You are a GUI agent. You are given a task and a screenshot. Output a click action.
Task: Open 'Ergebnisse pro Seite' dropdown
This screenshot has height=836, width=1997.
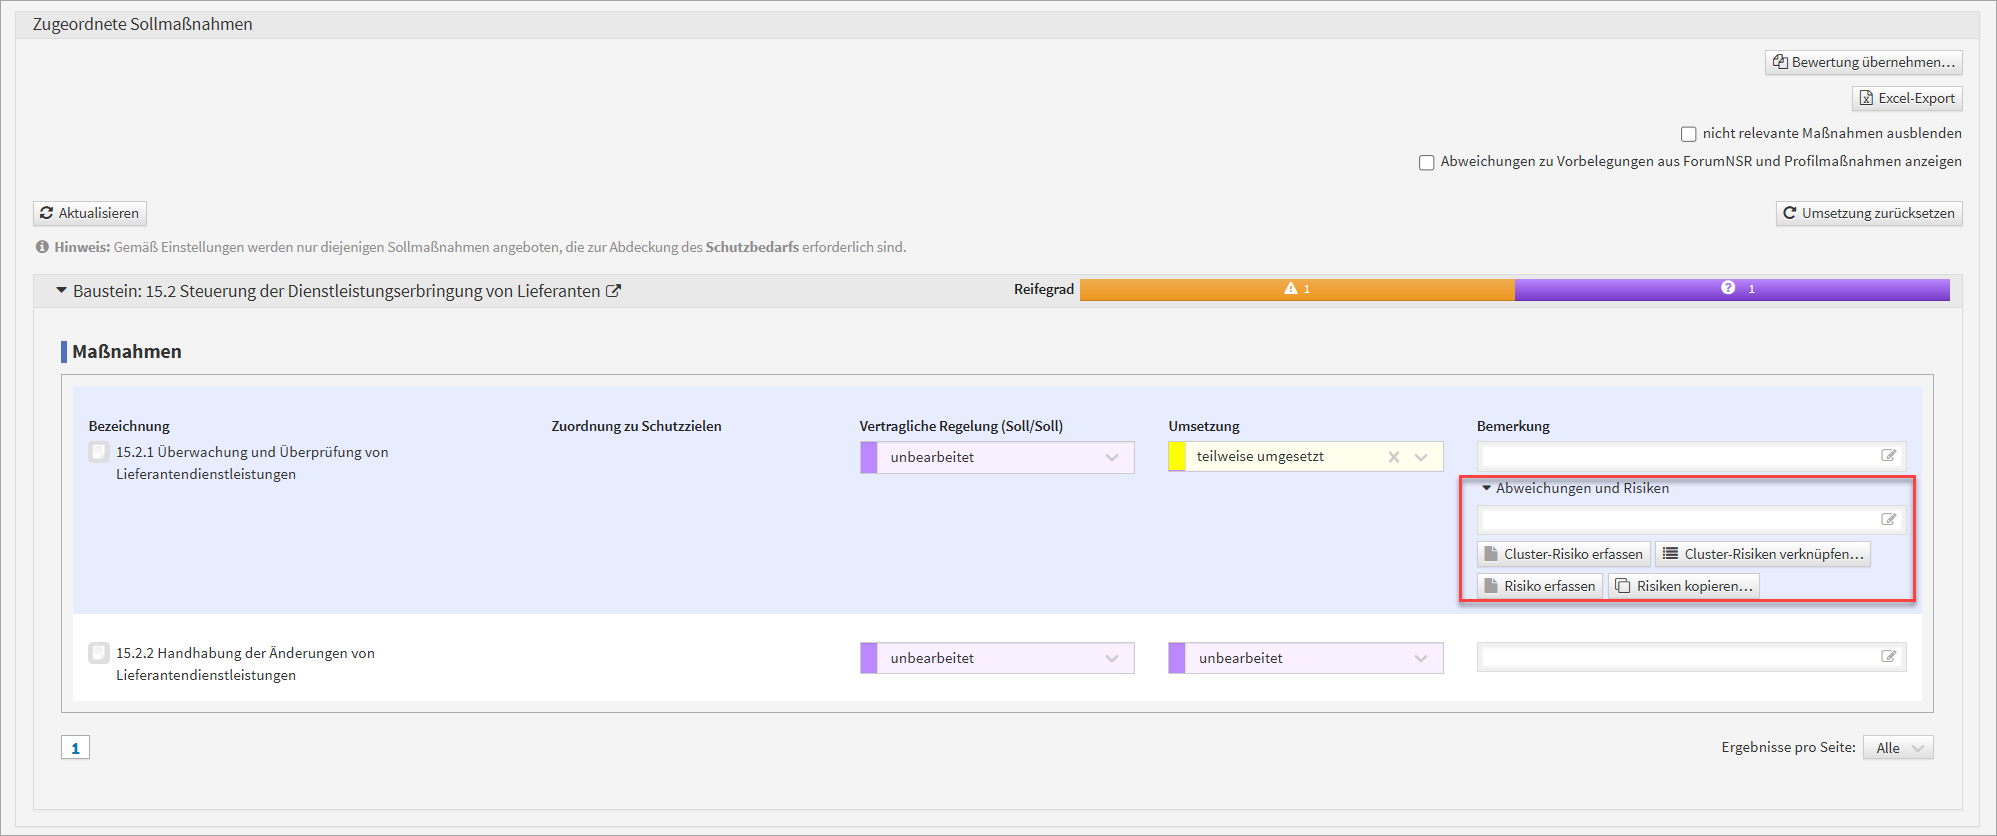1897,748
